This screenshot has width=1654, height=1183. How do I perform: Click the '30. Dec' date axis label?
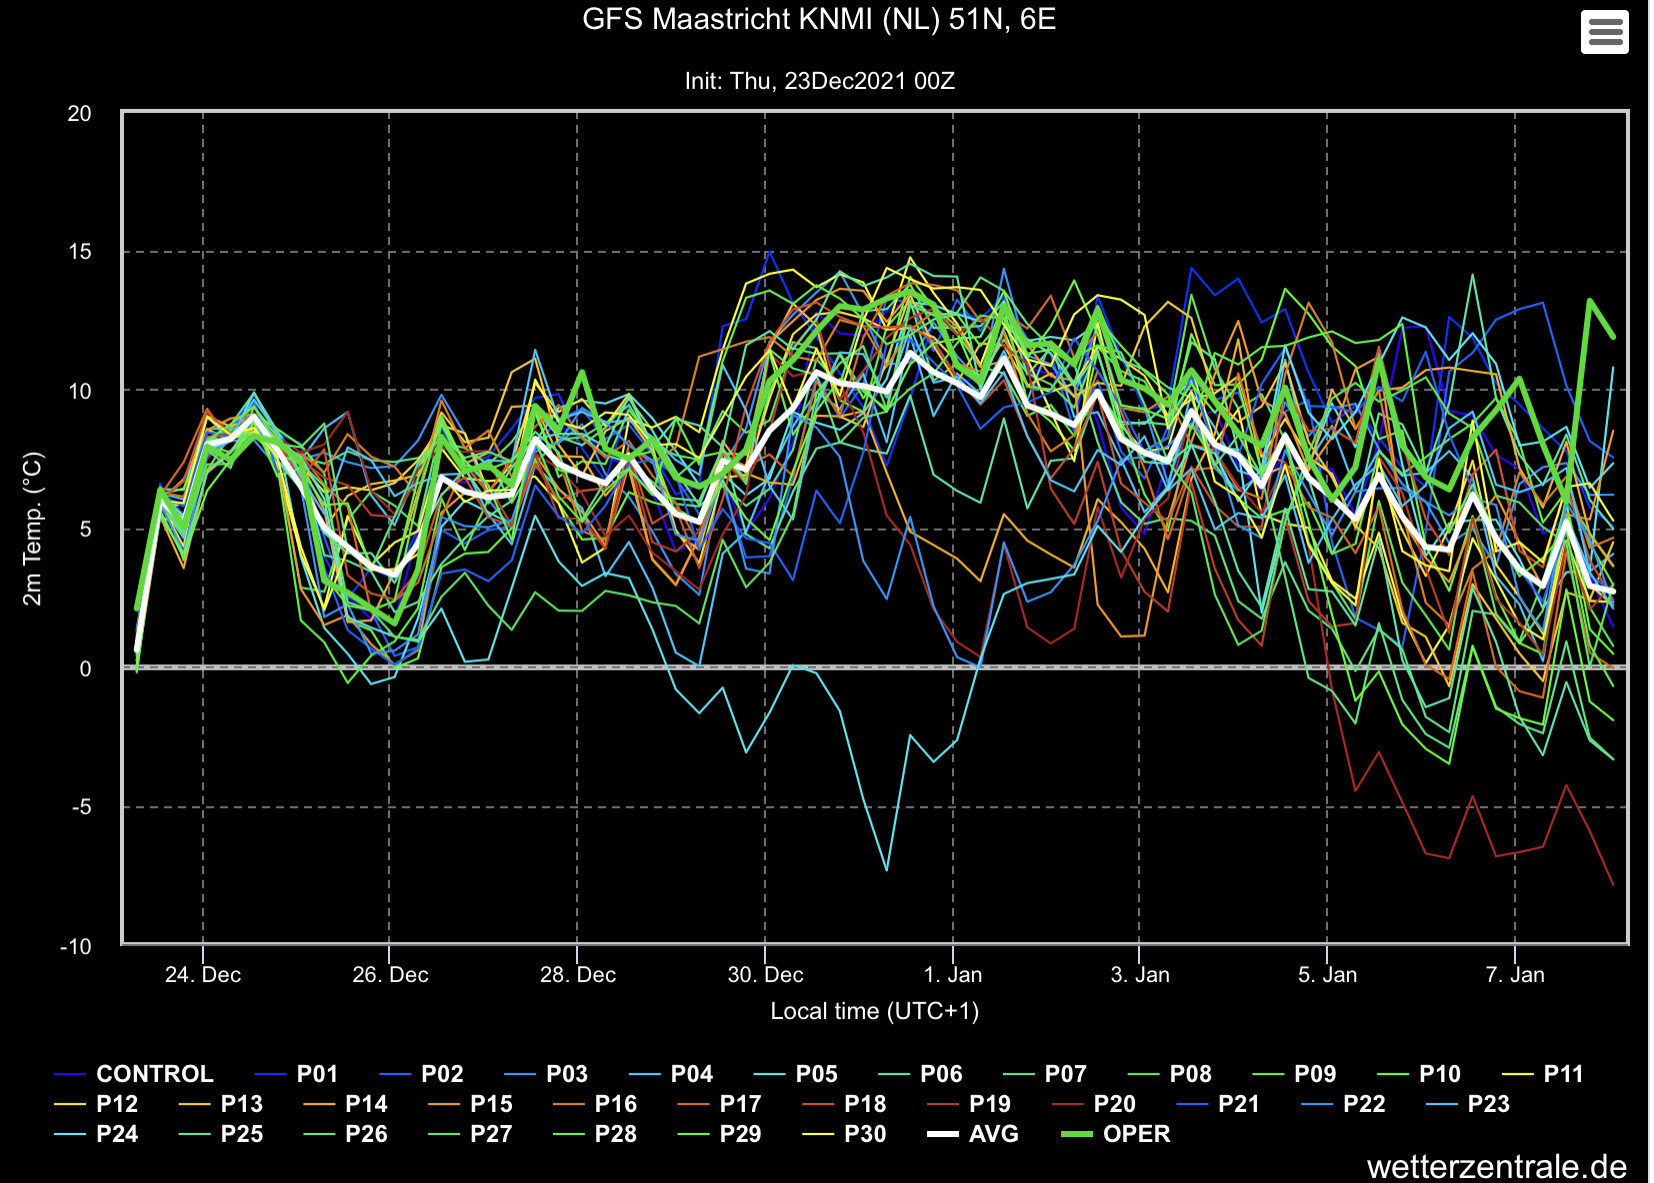point(765,975)
